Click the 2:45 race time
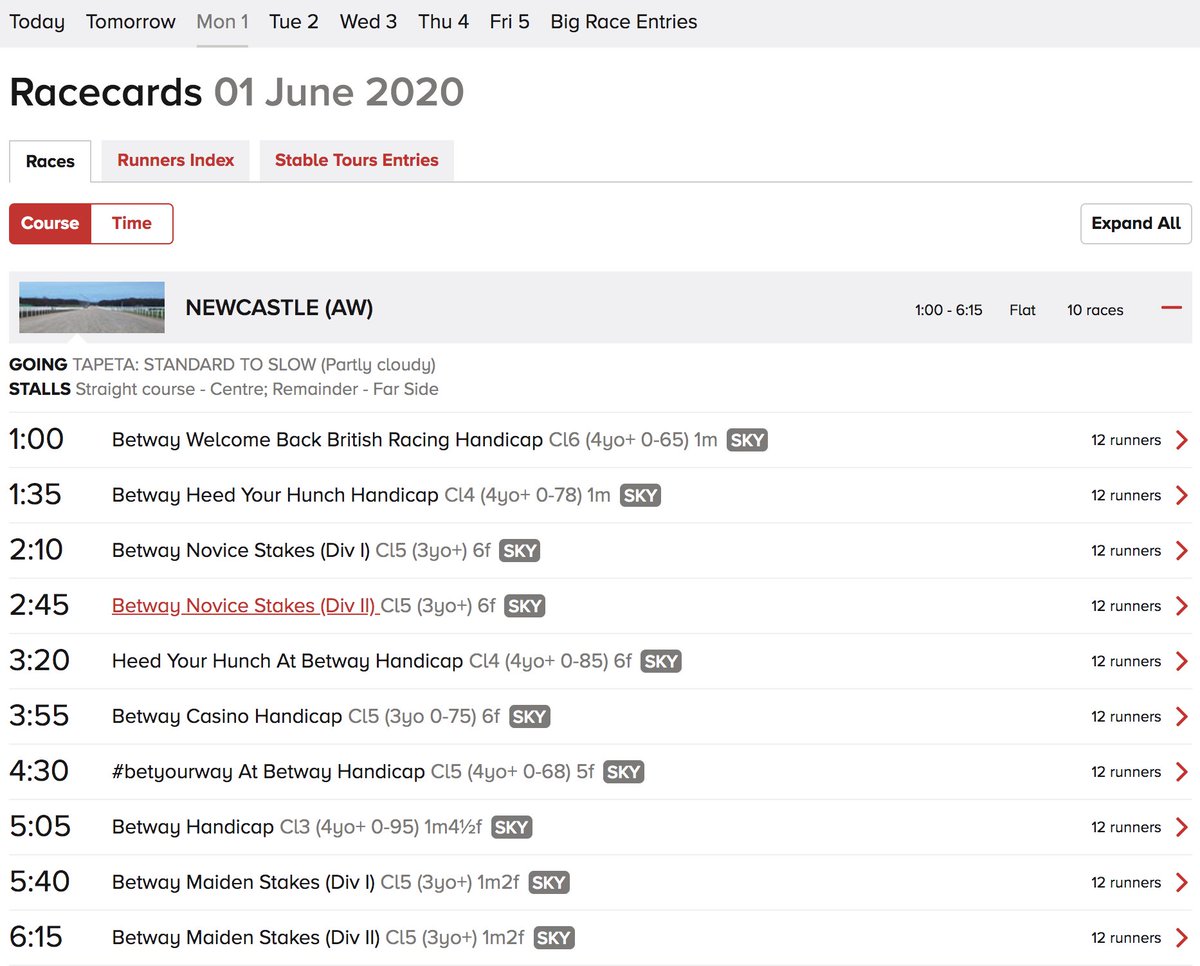This screenshot has width=1200, height=966. click(39, 606)
